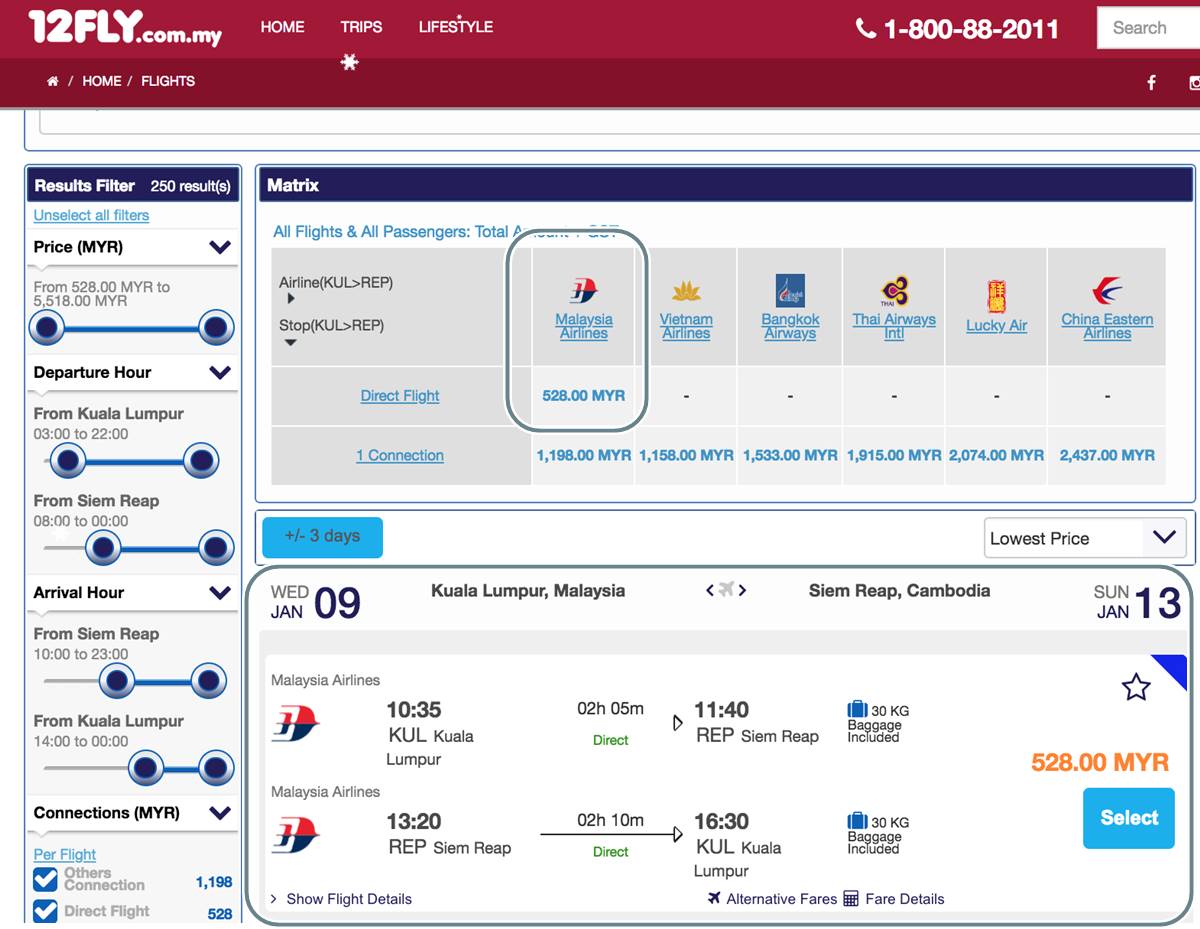This screenshot has height=929, width=1200.
Task: Go to HOME in breadcrumb
Action: 101,81
